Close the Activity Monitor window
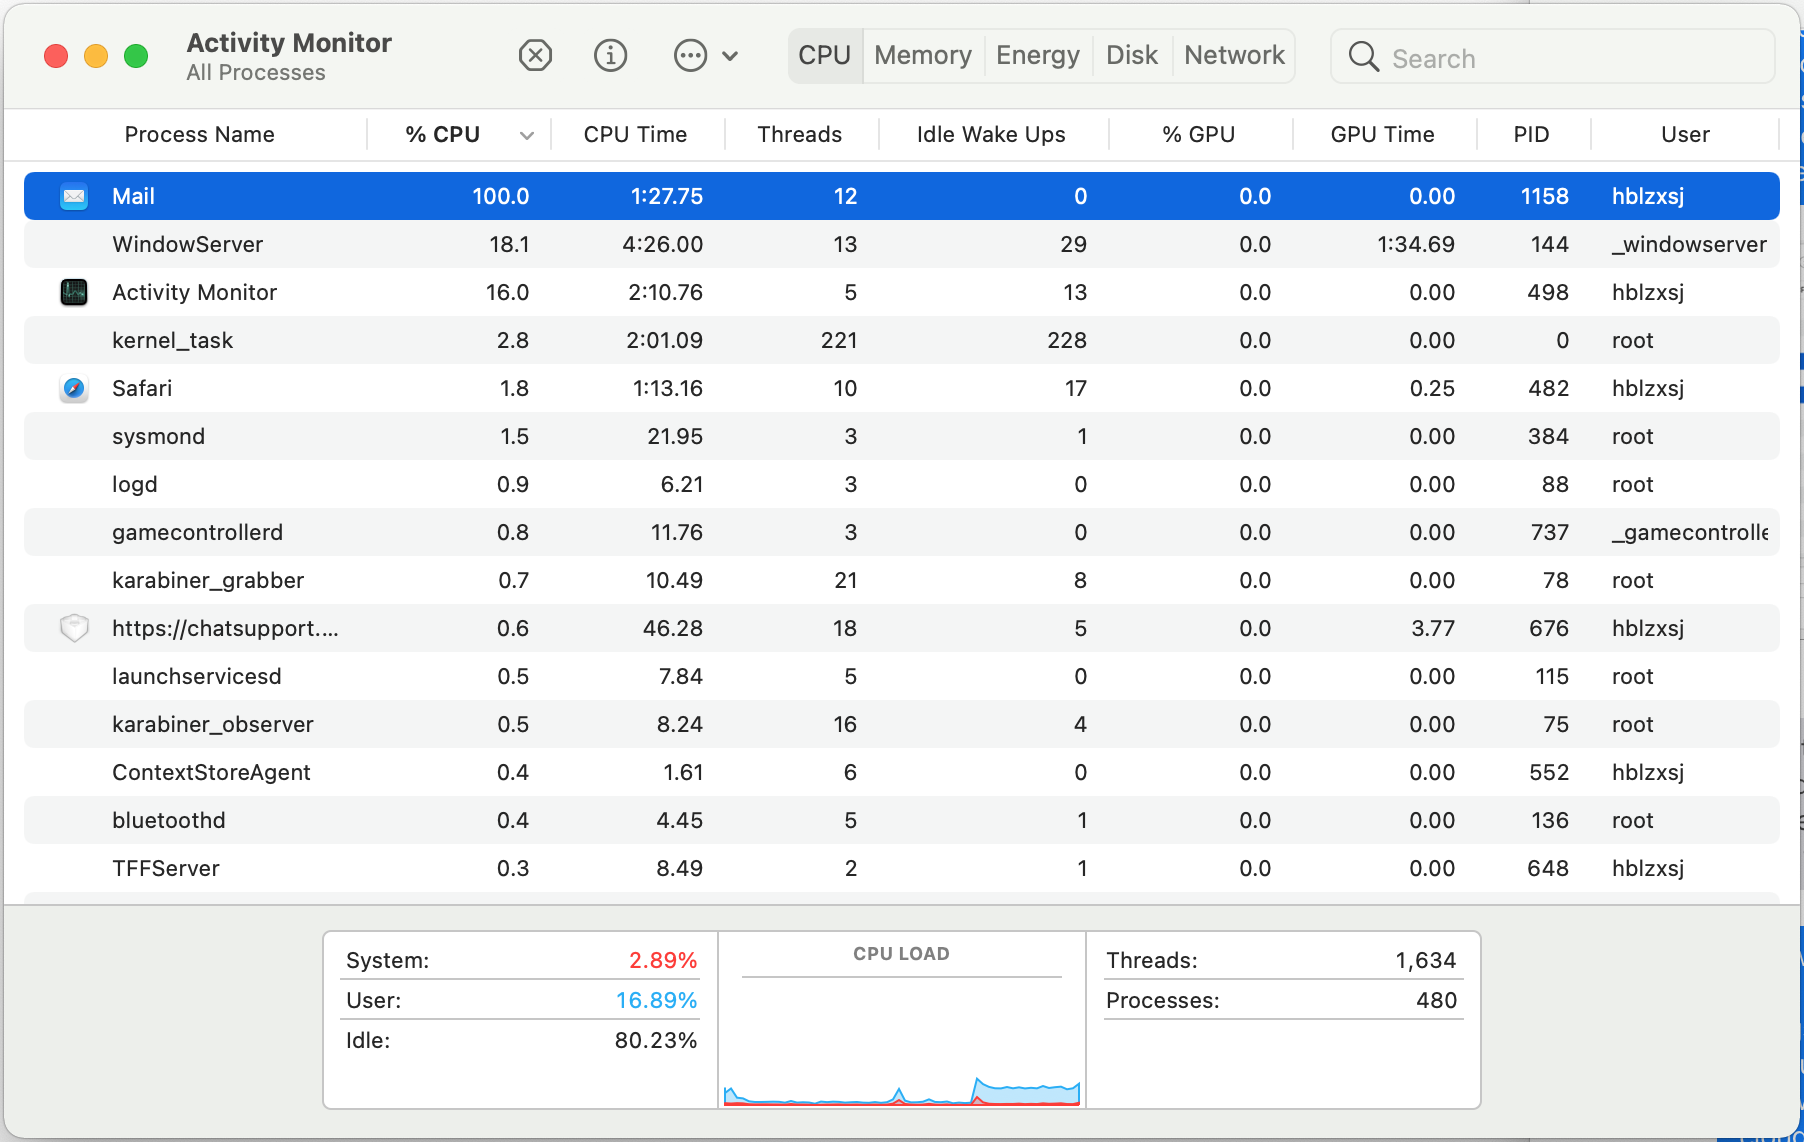Screen dimensions: 1804x1142 56,56
